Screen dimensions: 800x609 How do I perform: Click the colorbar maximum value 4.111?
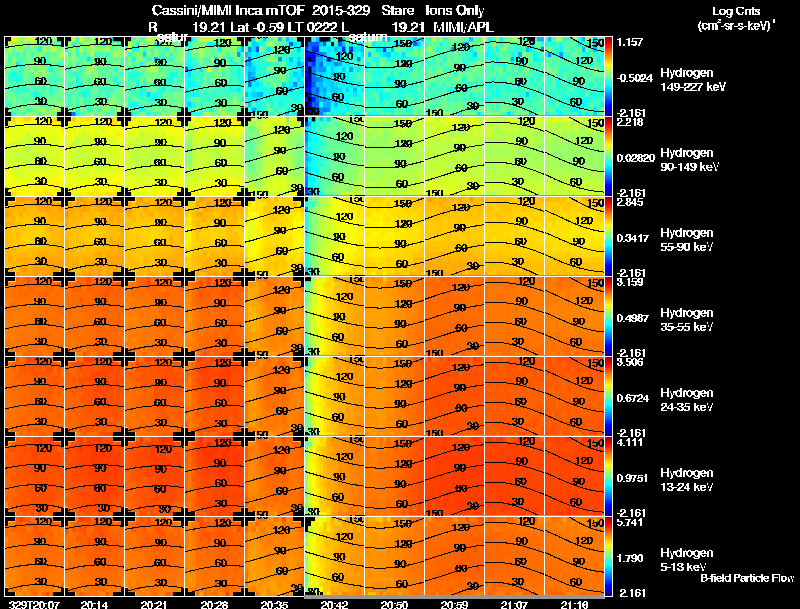coord(630,442)
